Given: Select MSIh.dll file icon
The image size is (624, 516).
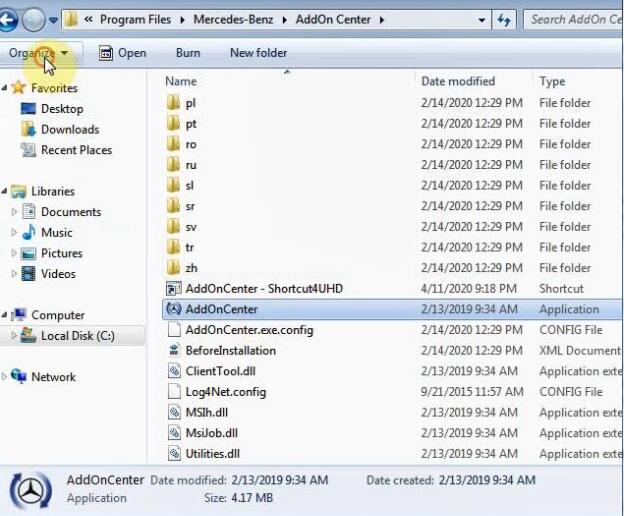Looking at the screenshot, I should 174,413.
